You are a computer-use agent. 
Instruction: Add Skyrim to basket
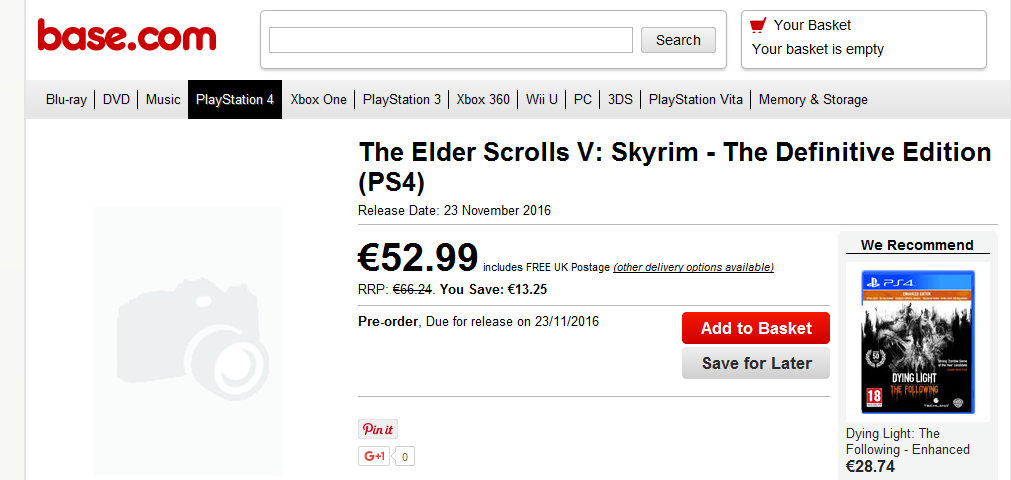756,328
